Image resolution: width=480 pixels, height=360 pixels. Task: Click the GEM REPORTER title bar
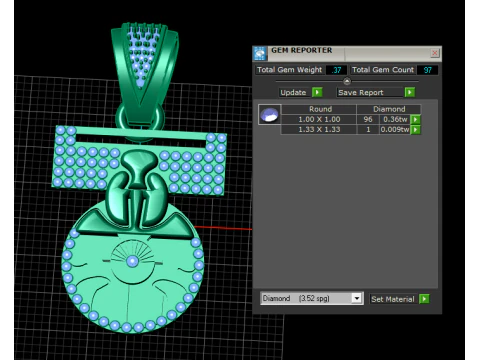pos(347,53)
